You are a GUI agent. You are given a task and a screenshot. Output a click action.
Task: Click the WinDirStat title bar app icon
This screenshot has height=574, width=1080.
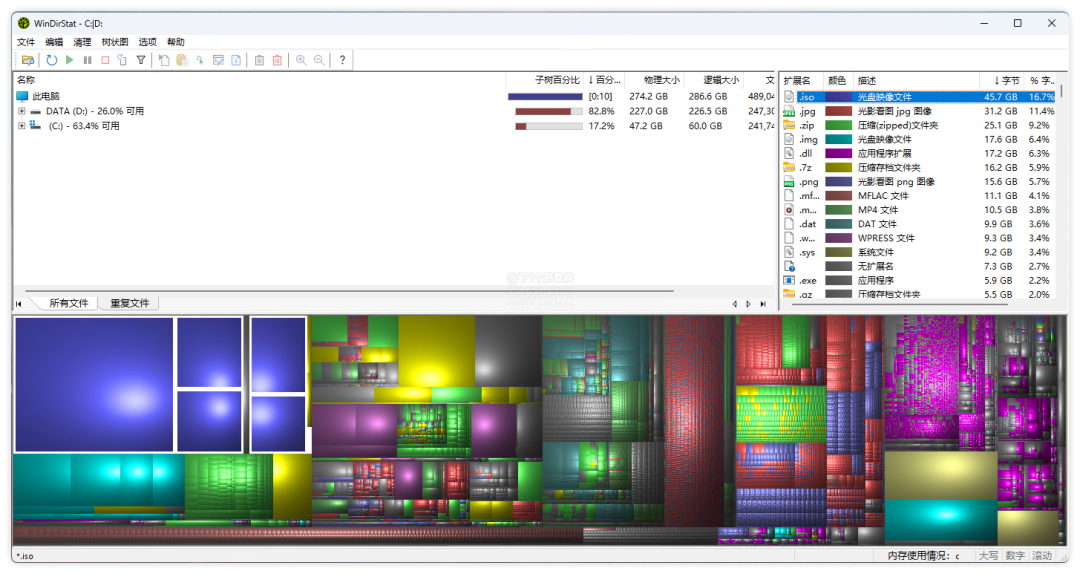tap(24, 23)
